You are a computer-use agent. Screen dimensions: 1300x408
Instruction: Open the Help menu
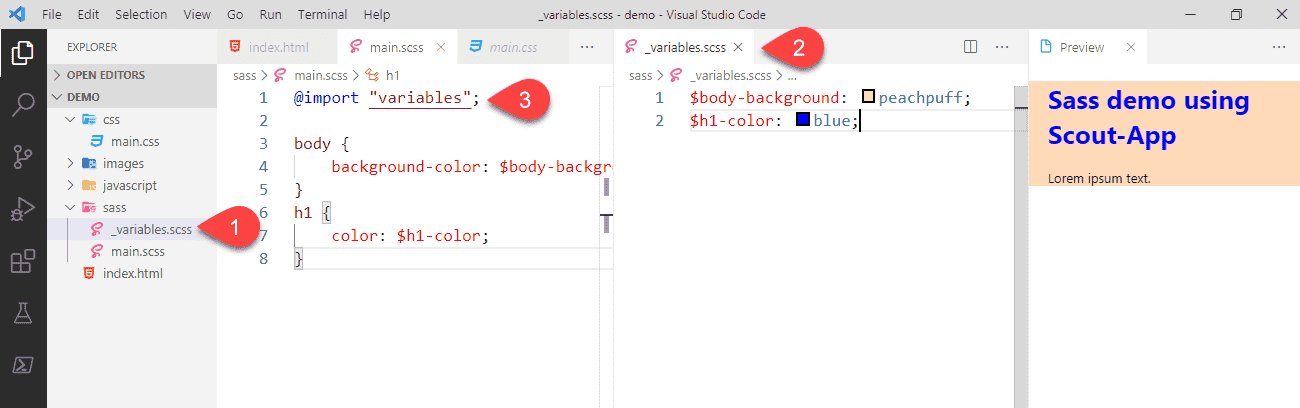point(377,15)
